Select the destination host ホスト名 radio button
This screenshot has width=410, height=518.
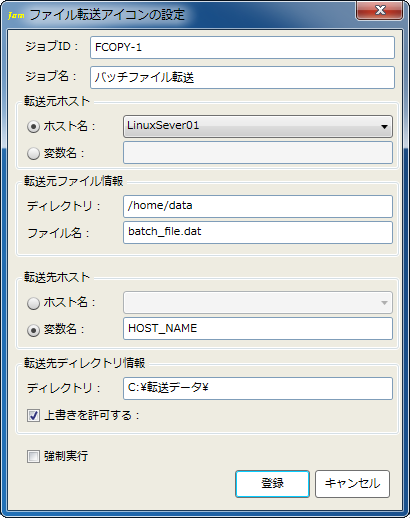coord(33,304)
